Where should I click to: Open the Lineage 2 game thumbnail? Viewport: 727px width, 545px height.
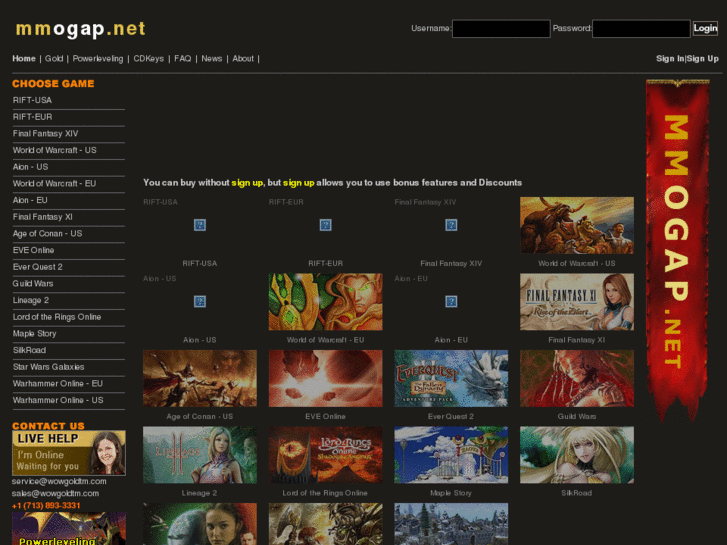tap(200, 455)
